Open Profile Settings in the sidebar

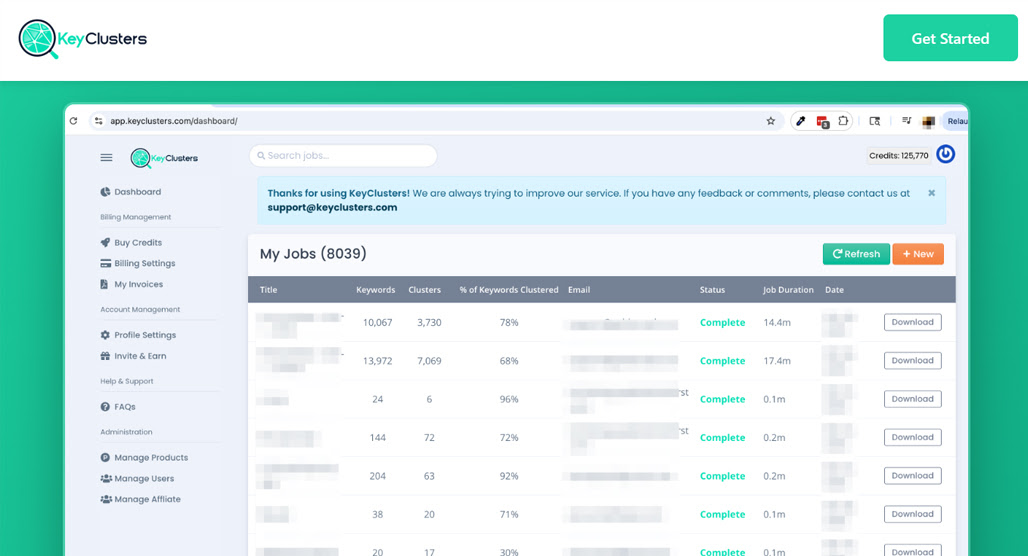coord(138,334)
